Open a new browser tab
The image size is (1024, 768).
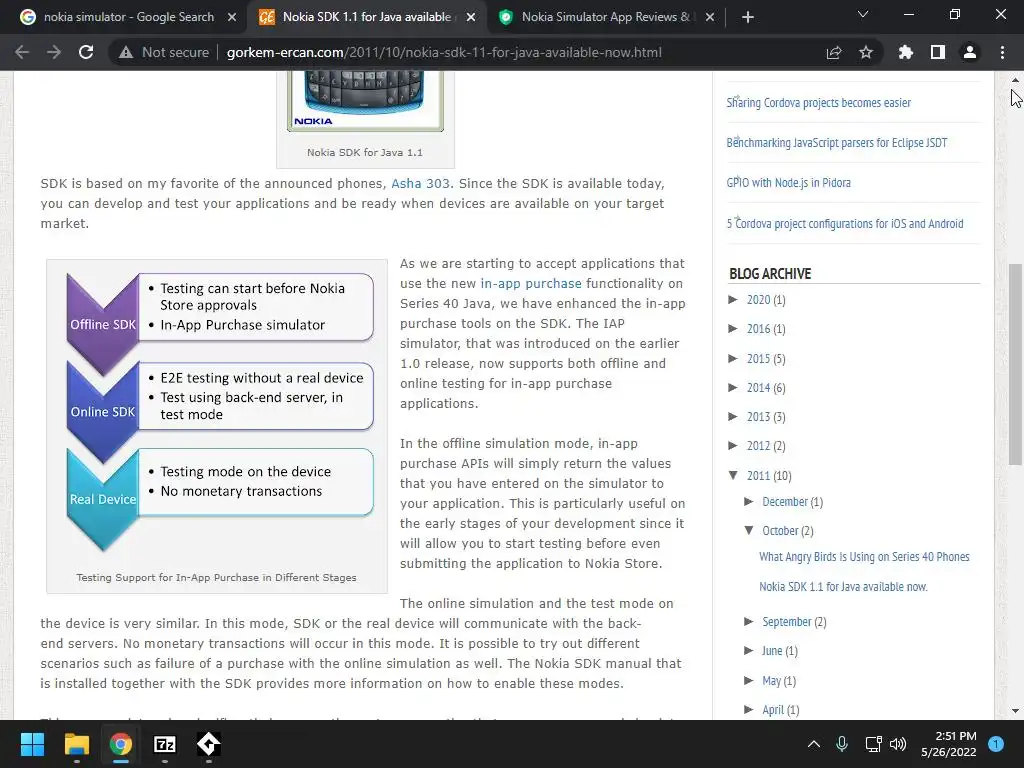748,17
